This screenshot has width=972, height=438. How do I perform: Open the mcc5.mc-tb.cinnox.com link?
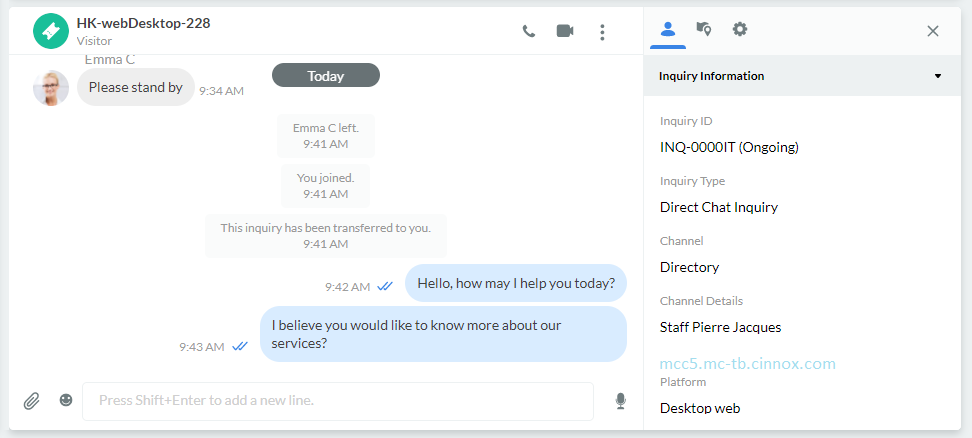[x=748, y=364]
